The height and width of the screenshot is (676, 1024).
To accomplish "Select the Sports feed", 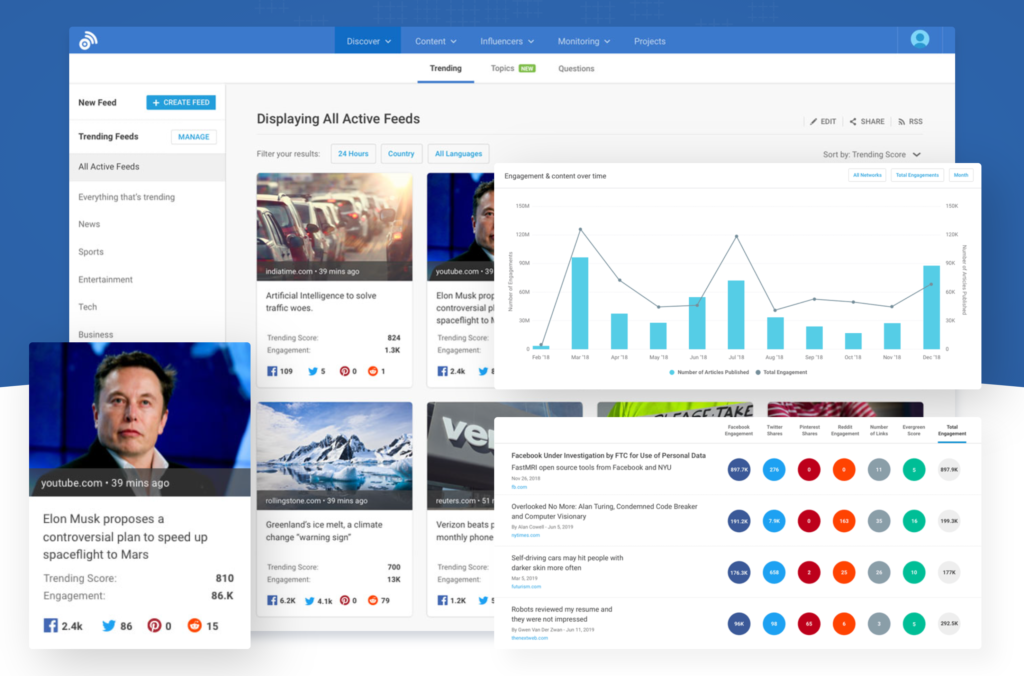I will pos(91,251).
